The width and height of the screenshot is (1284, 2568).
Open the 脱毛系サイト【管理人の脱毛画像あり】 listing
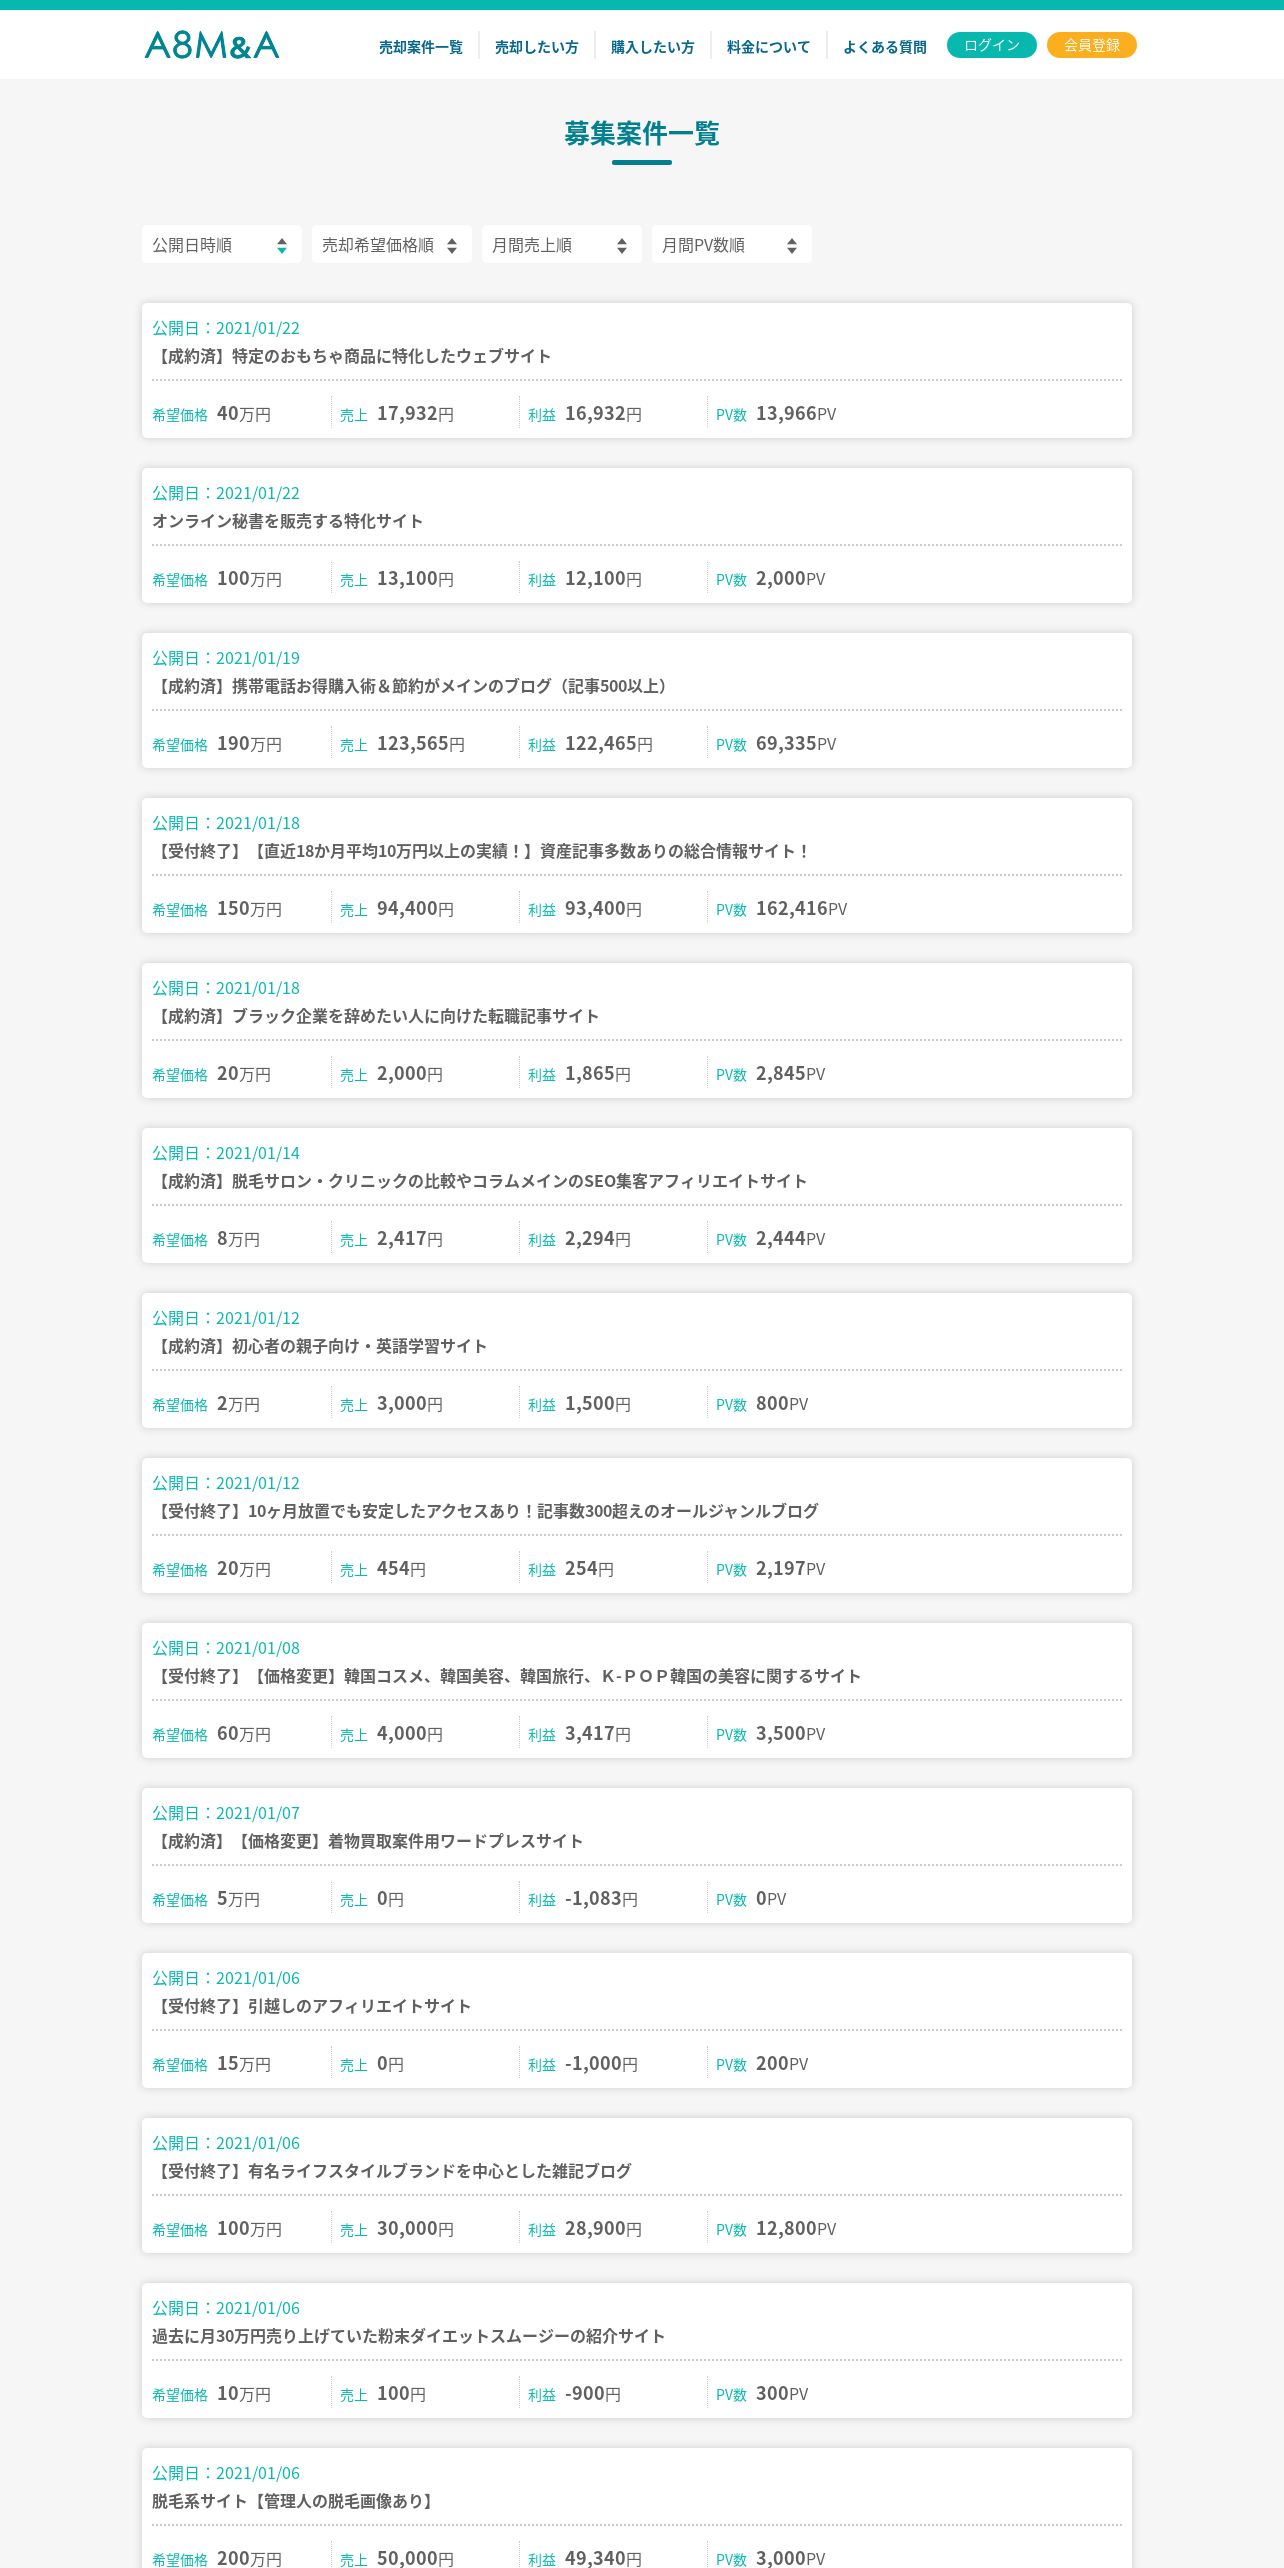[637, 2508]
